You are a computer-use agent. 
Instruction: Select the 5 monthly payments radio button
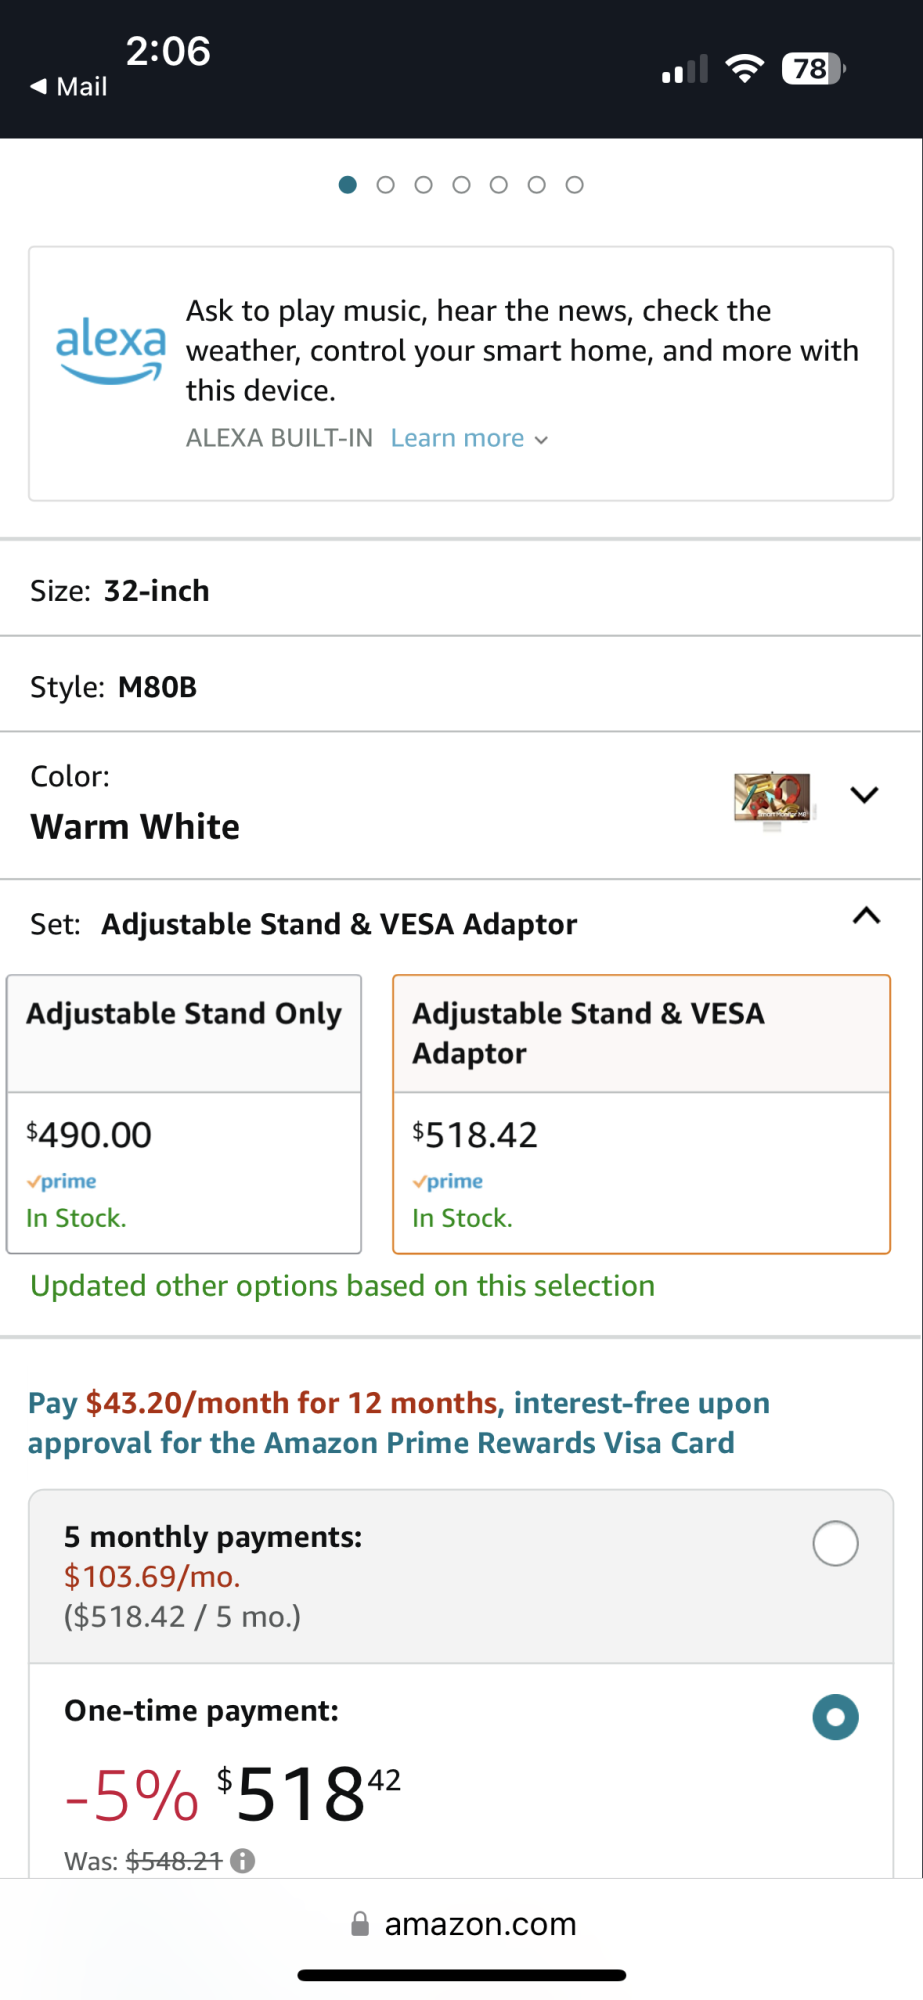[x=835, y=1543]
